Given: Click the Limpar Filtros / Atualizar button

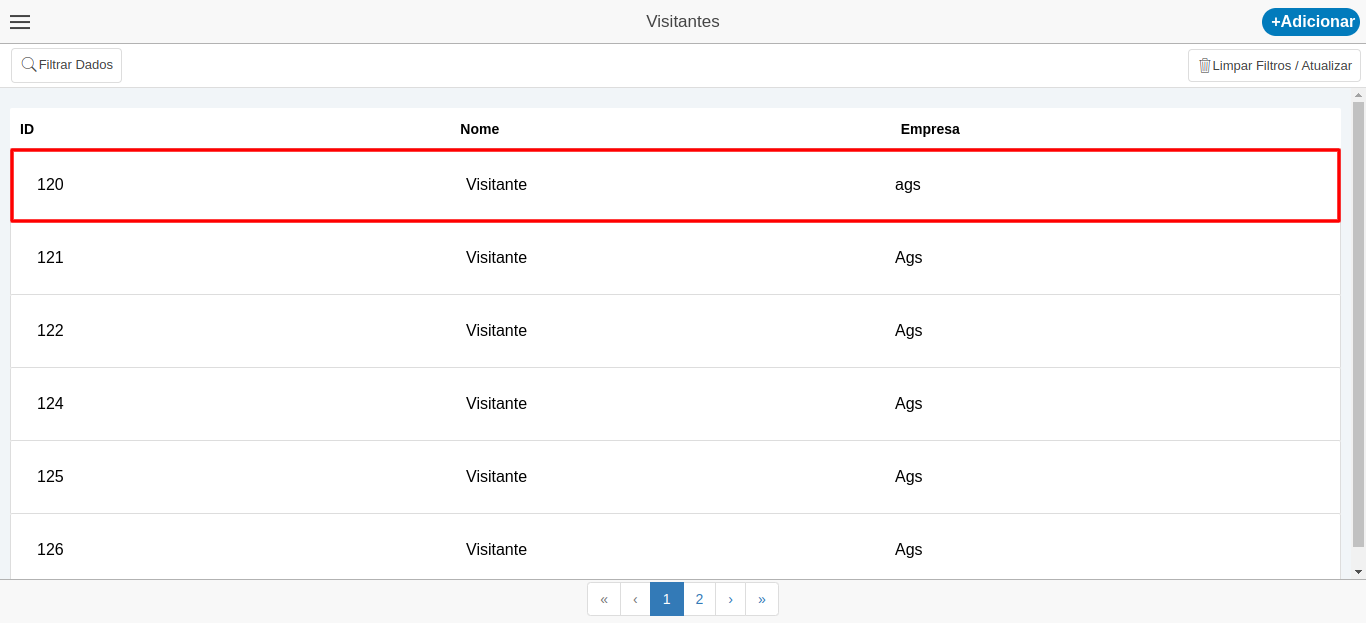Looking at the screenshot, I should 1274,66.
